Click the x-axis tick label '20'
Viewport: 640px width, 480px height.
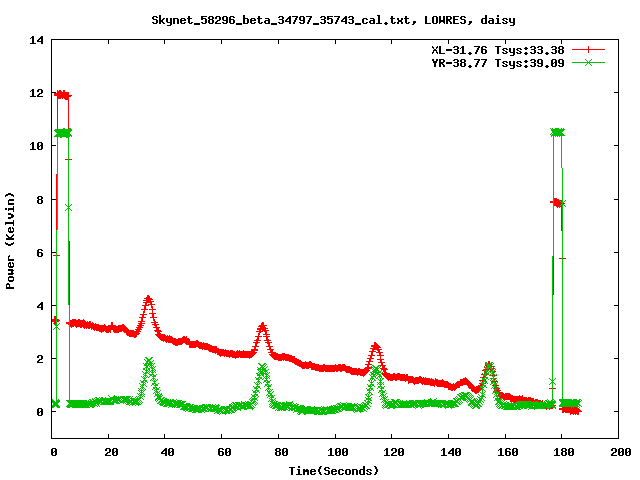pos(111,452)
